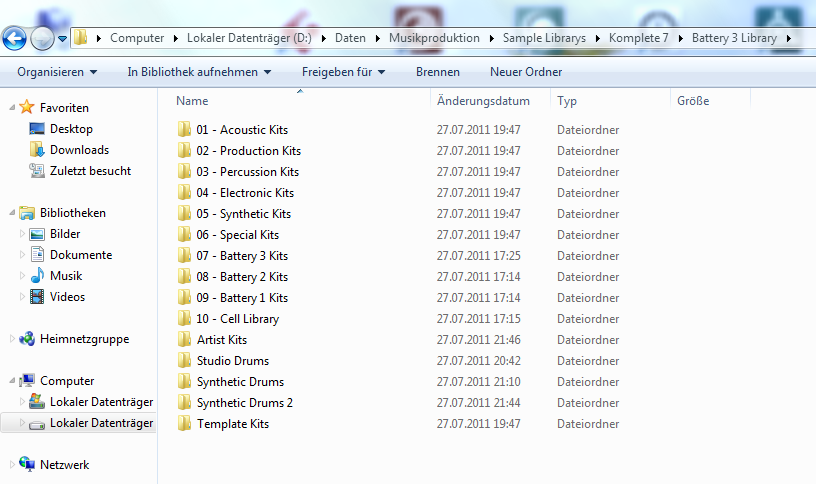The height and width of the screenshot is (484, 816).
Task: Click the folder icon of Studio Drums
Action: point(184,360)
